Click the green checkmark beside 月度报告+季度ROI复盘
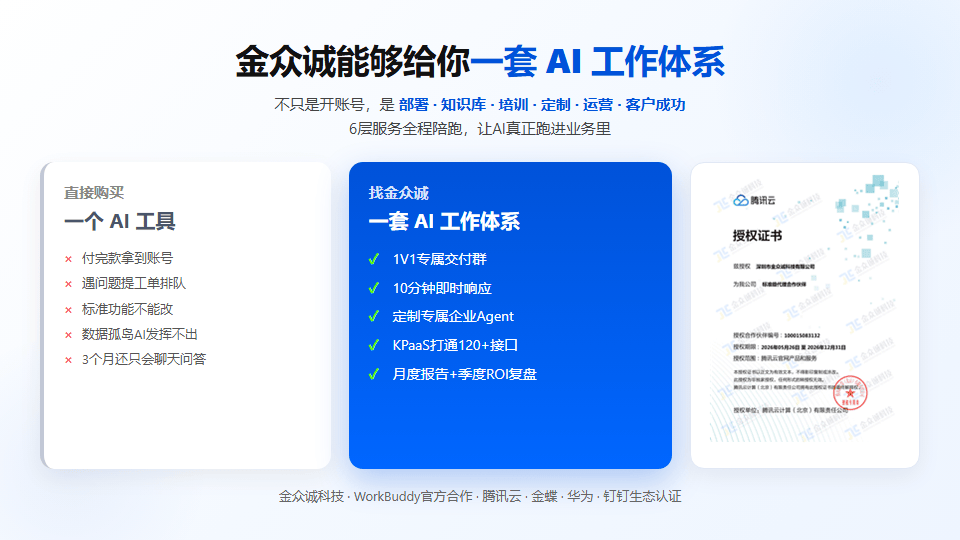960x540 pixels. pos(374,374)
